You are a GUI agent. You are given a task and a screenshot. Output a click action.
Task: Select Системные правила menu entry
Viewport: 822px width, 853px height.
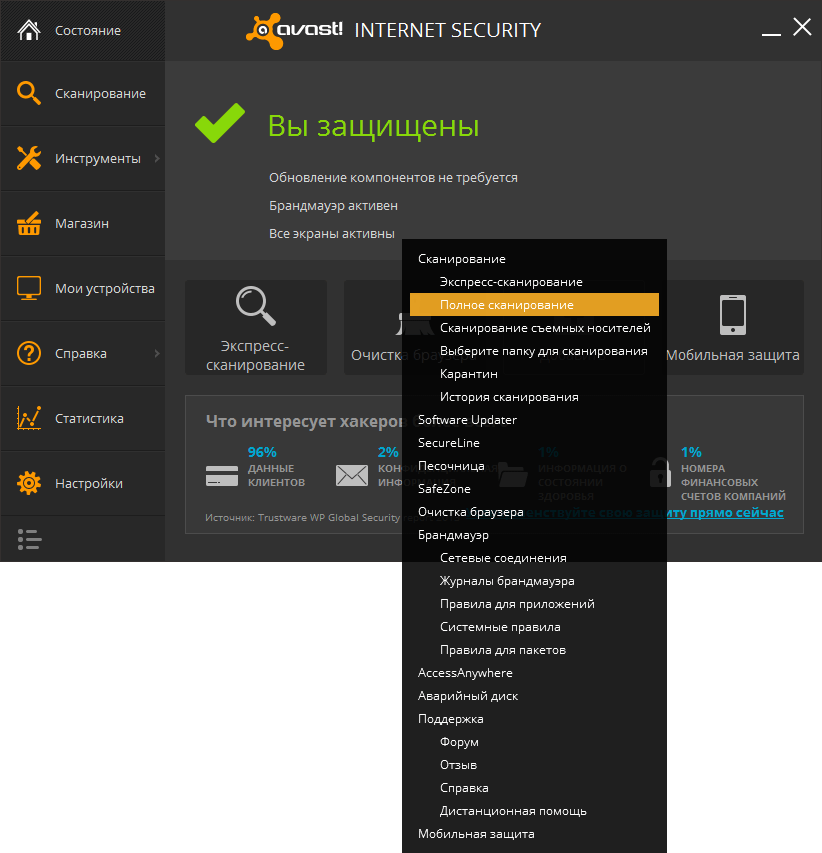(534, 627)
